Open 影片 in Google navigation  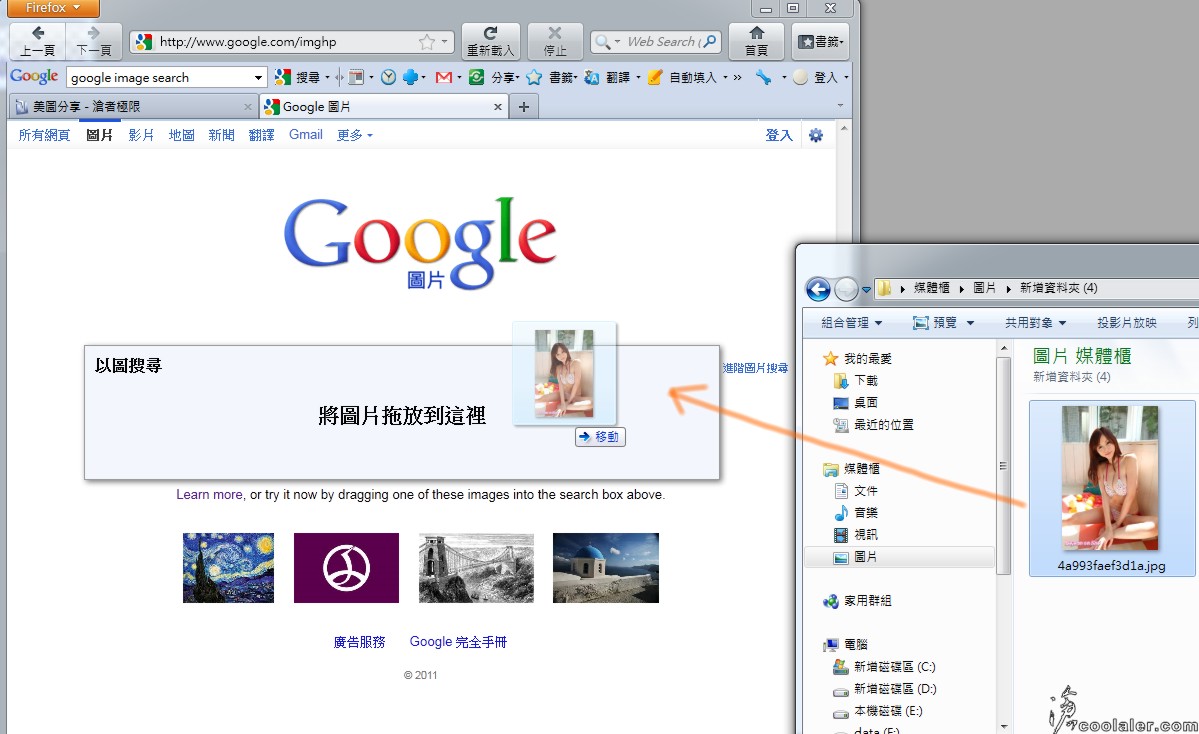click(141, 135)
